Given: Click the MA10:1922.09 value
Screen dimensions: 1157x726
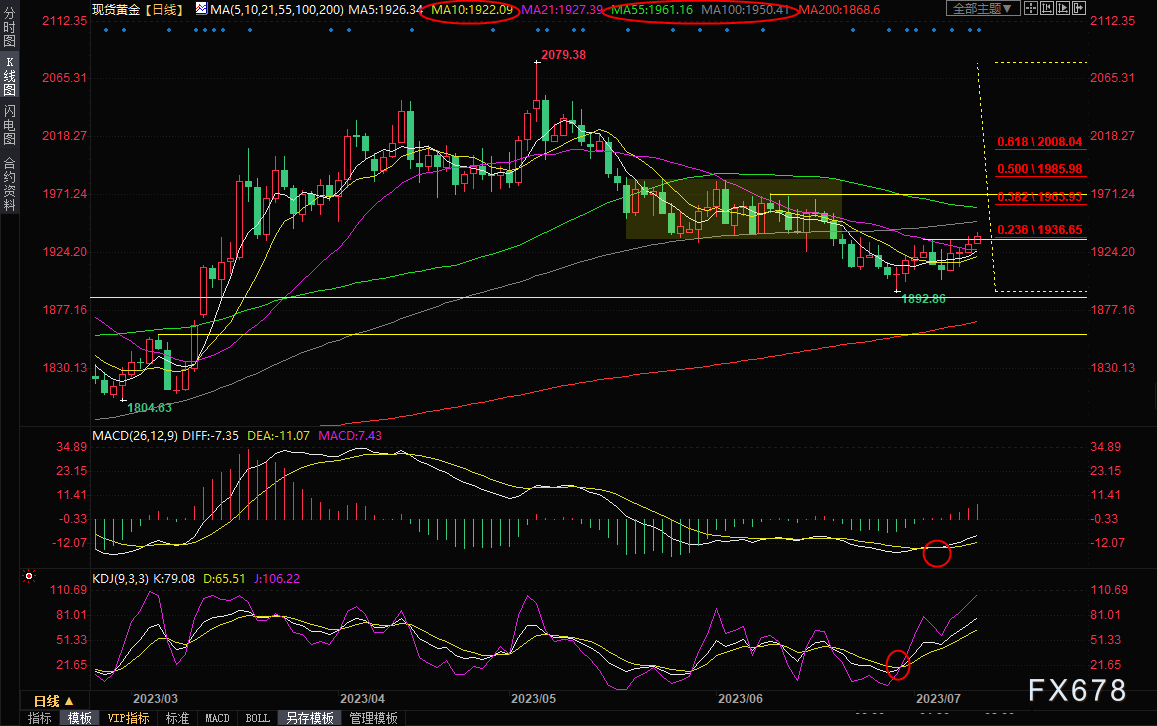Looking at the screenshot, I should click(x=472, y=10).
